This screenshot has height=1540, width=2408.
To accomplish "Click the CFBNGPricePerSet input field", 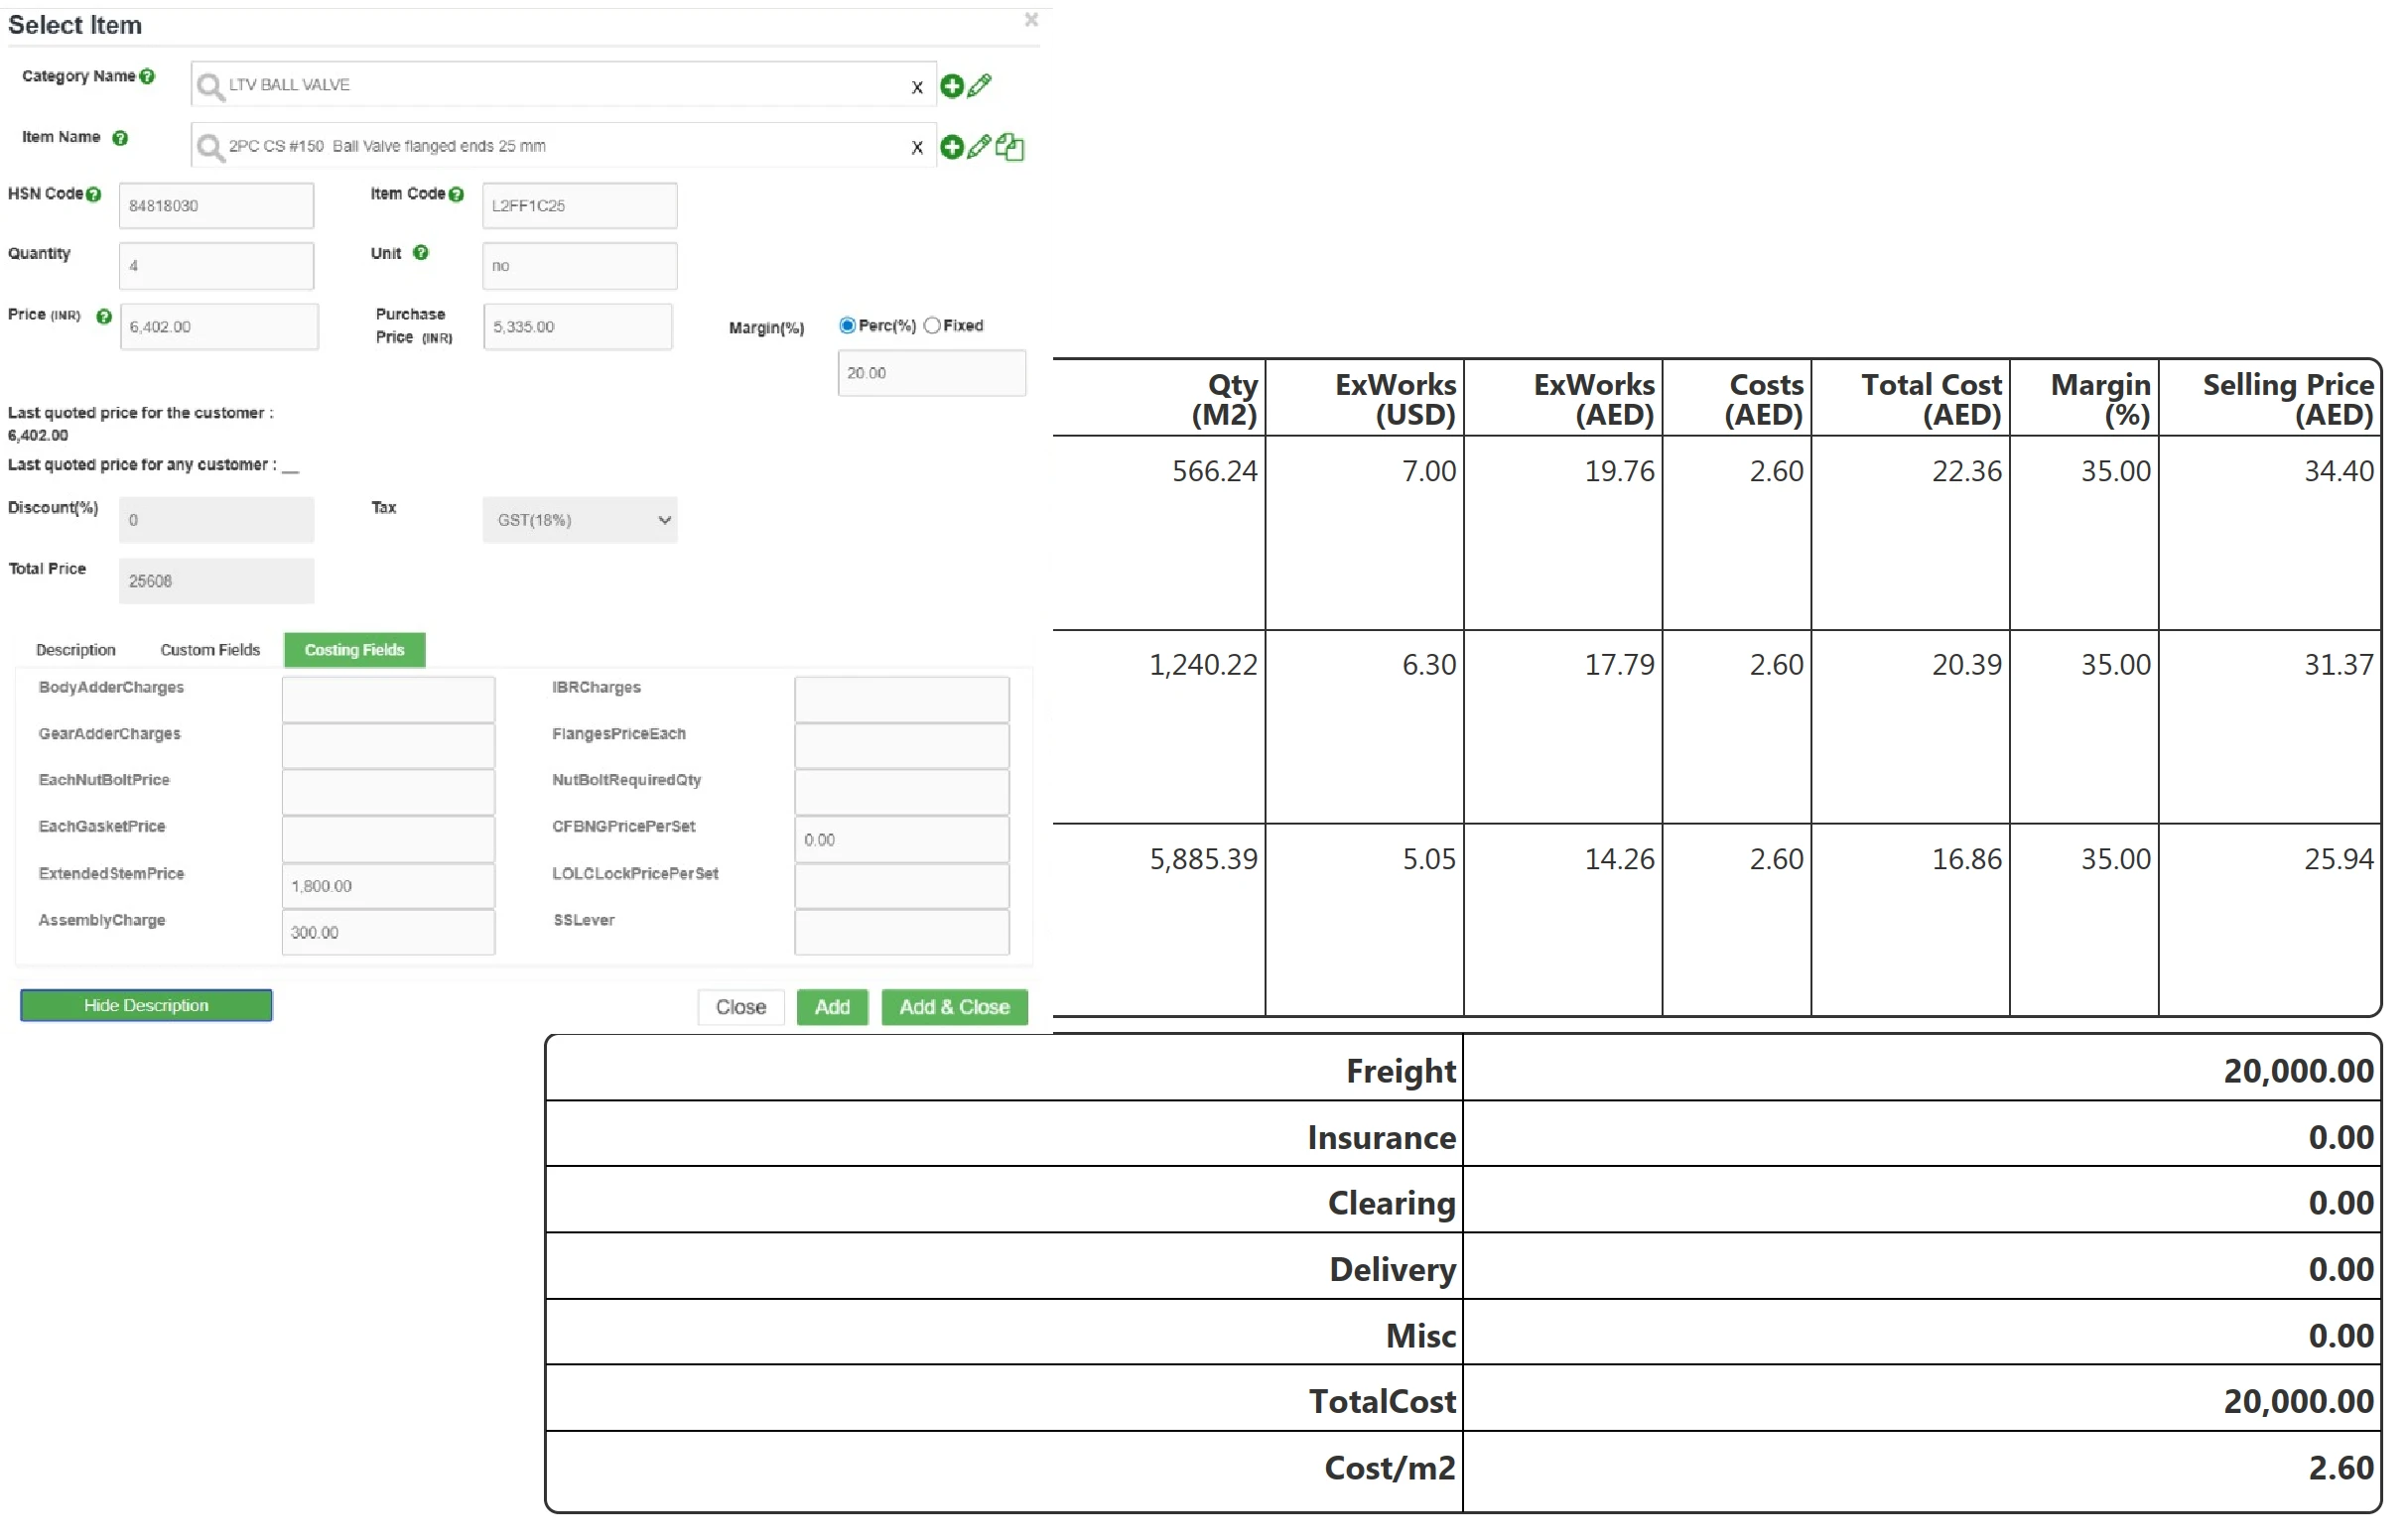I will tap(902, 840).
